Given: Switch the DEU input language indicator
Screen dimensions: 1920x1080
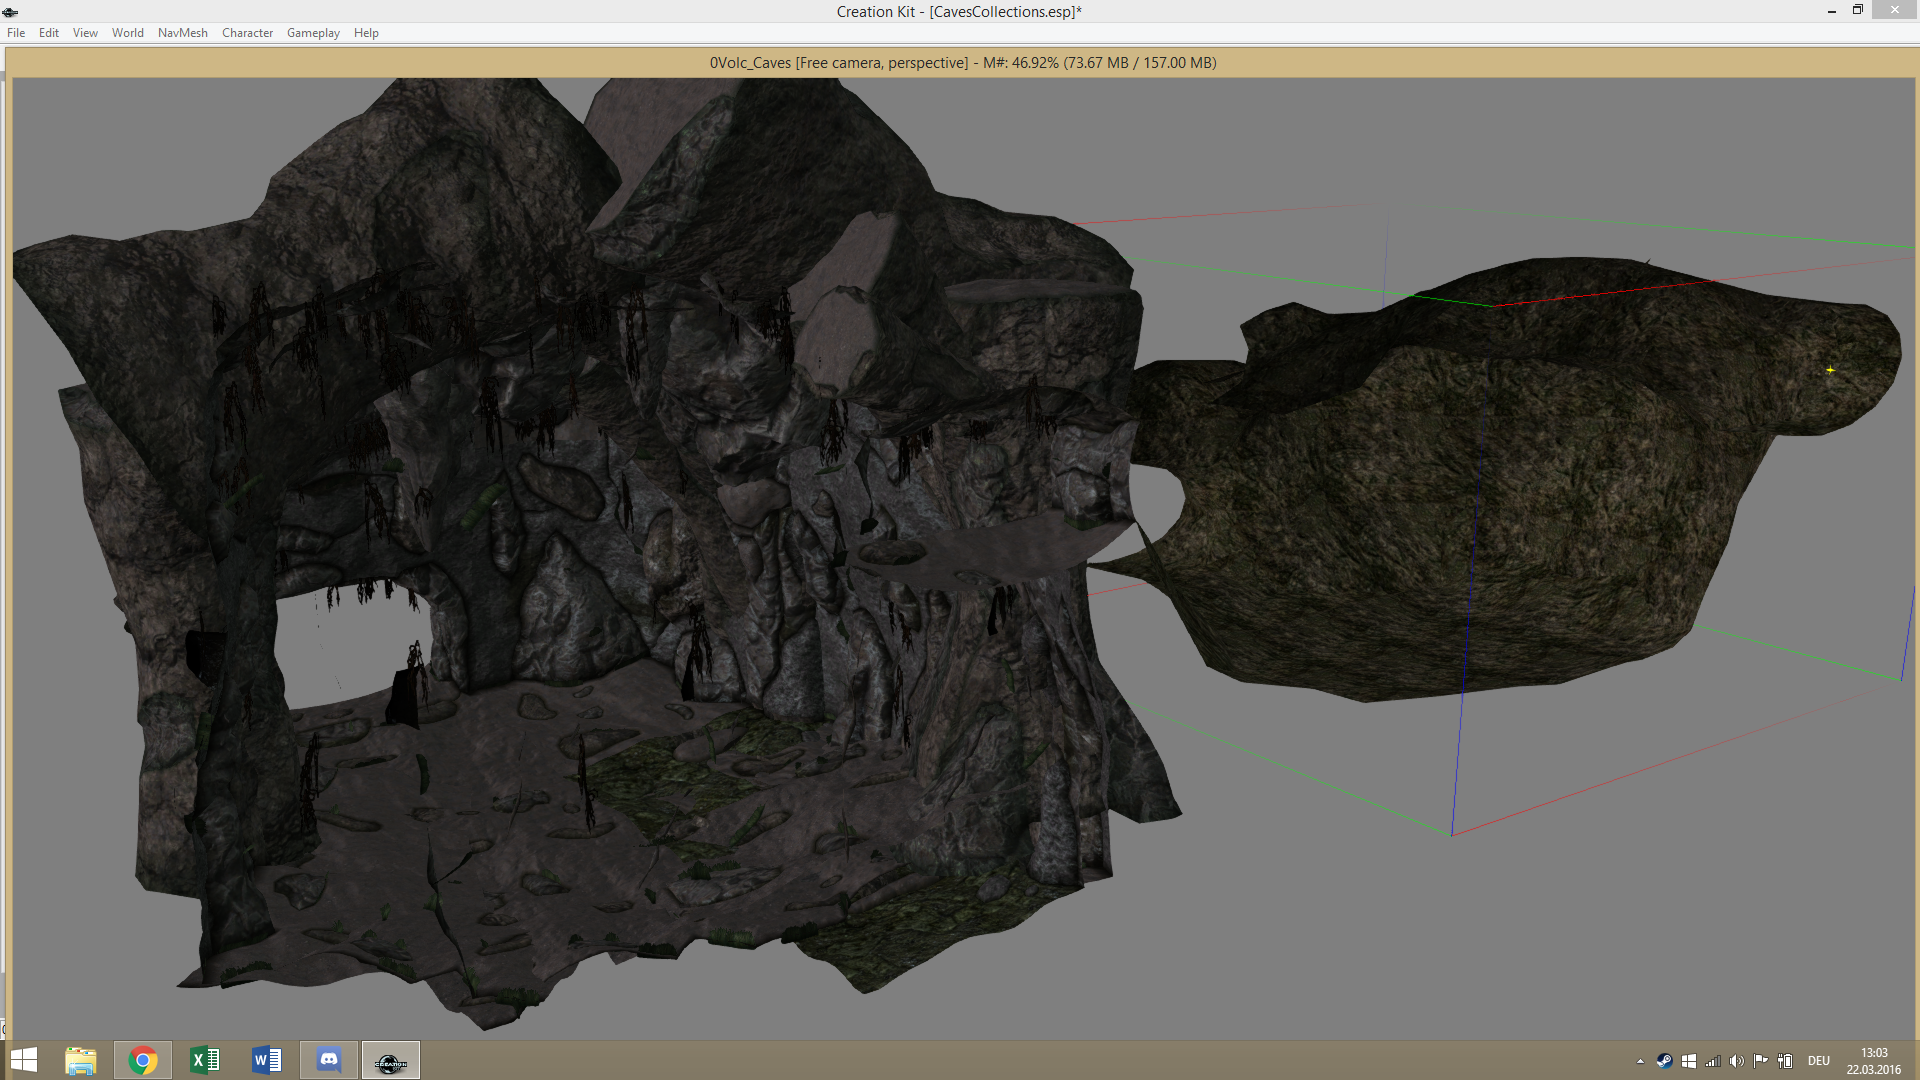Looking at the screenshot, I should point(1819,1061).
